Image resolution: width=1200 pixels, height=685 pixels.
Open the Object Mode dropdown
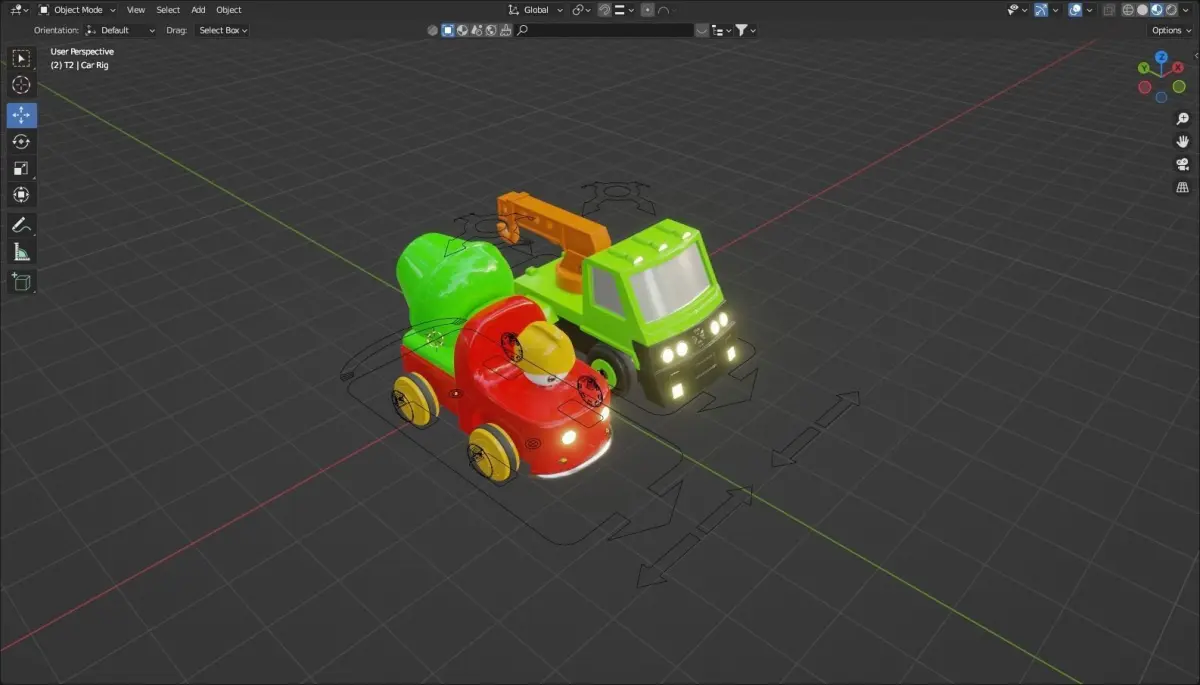[x=76, y=10]
